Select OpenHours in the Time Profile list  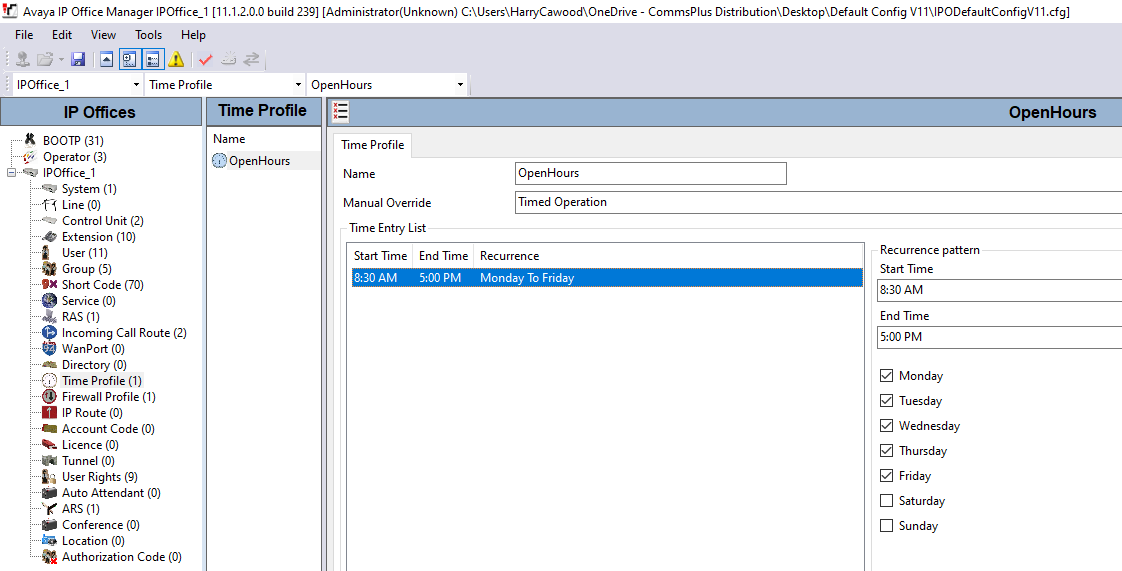259,161
